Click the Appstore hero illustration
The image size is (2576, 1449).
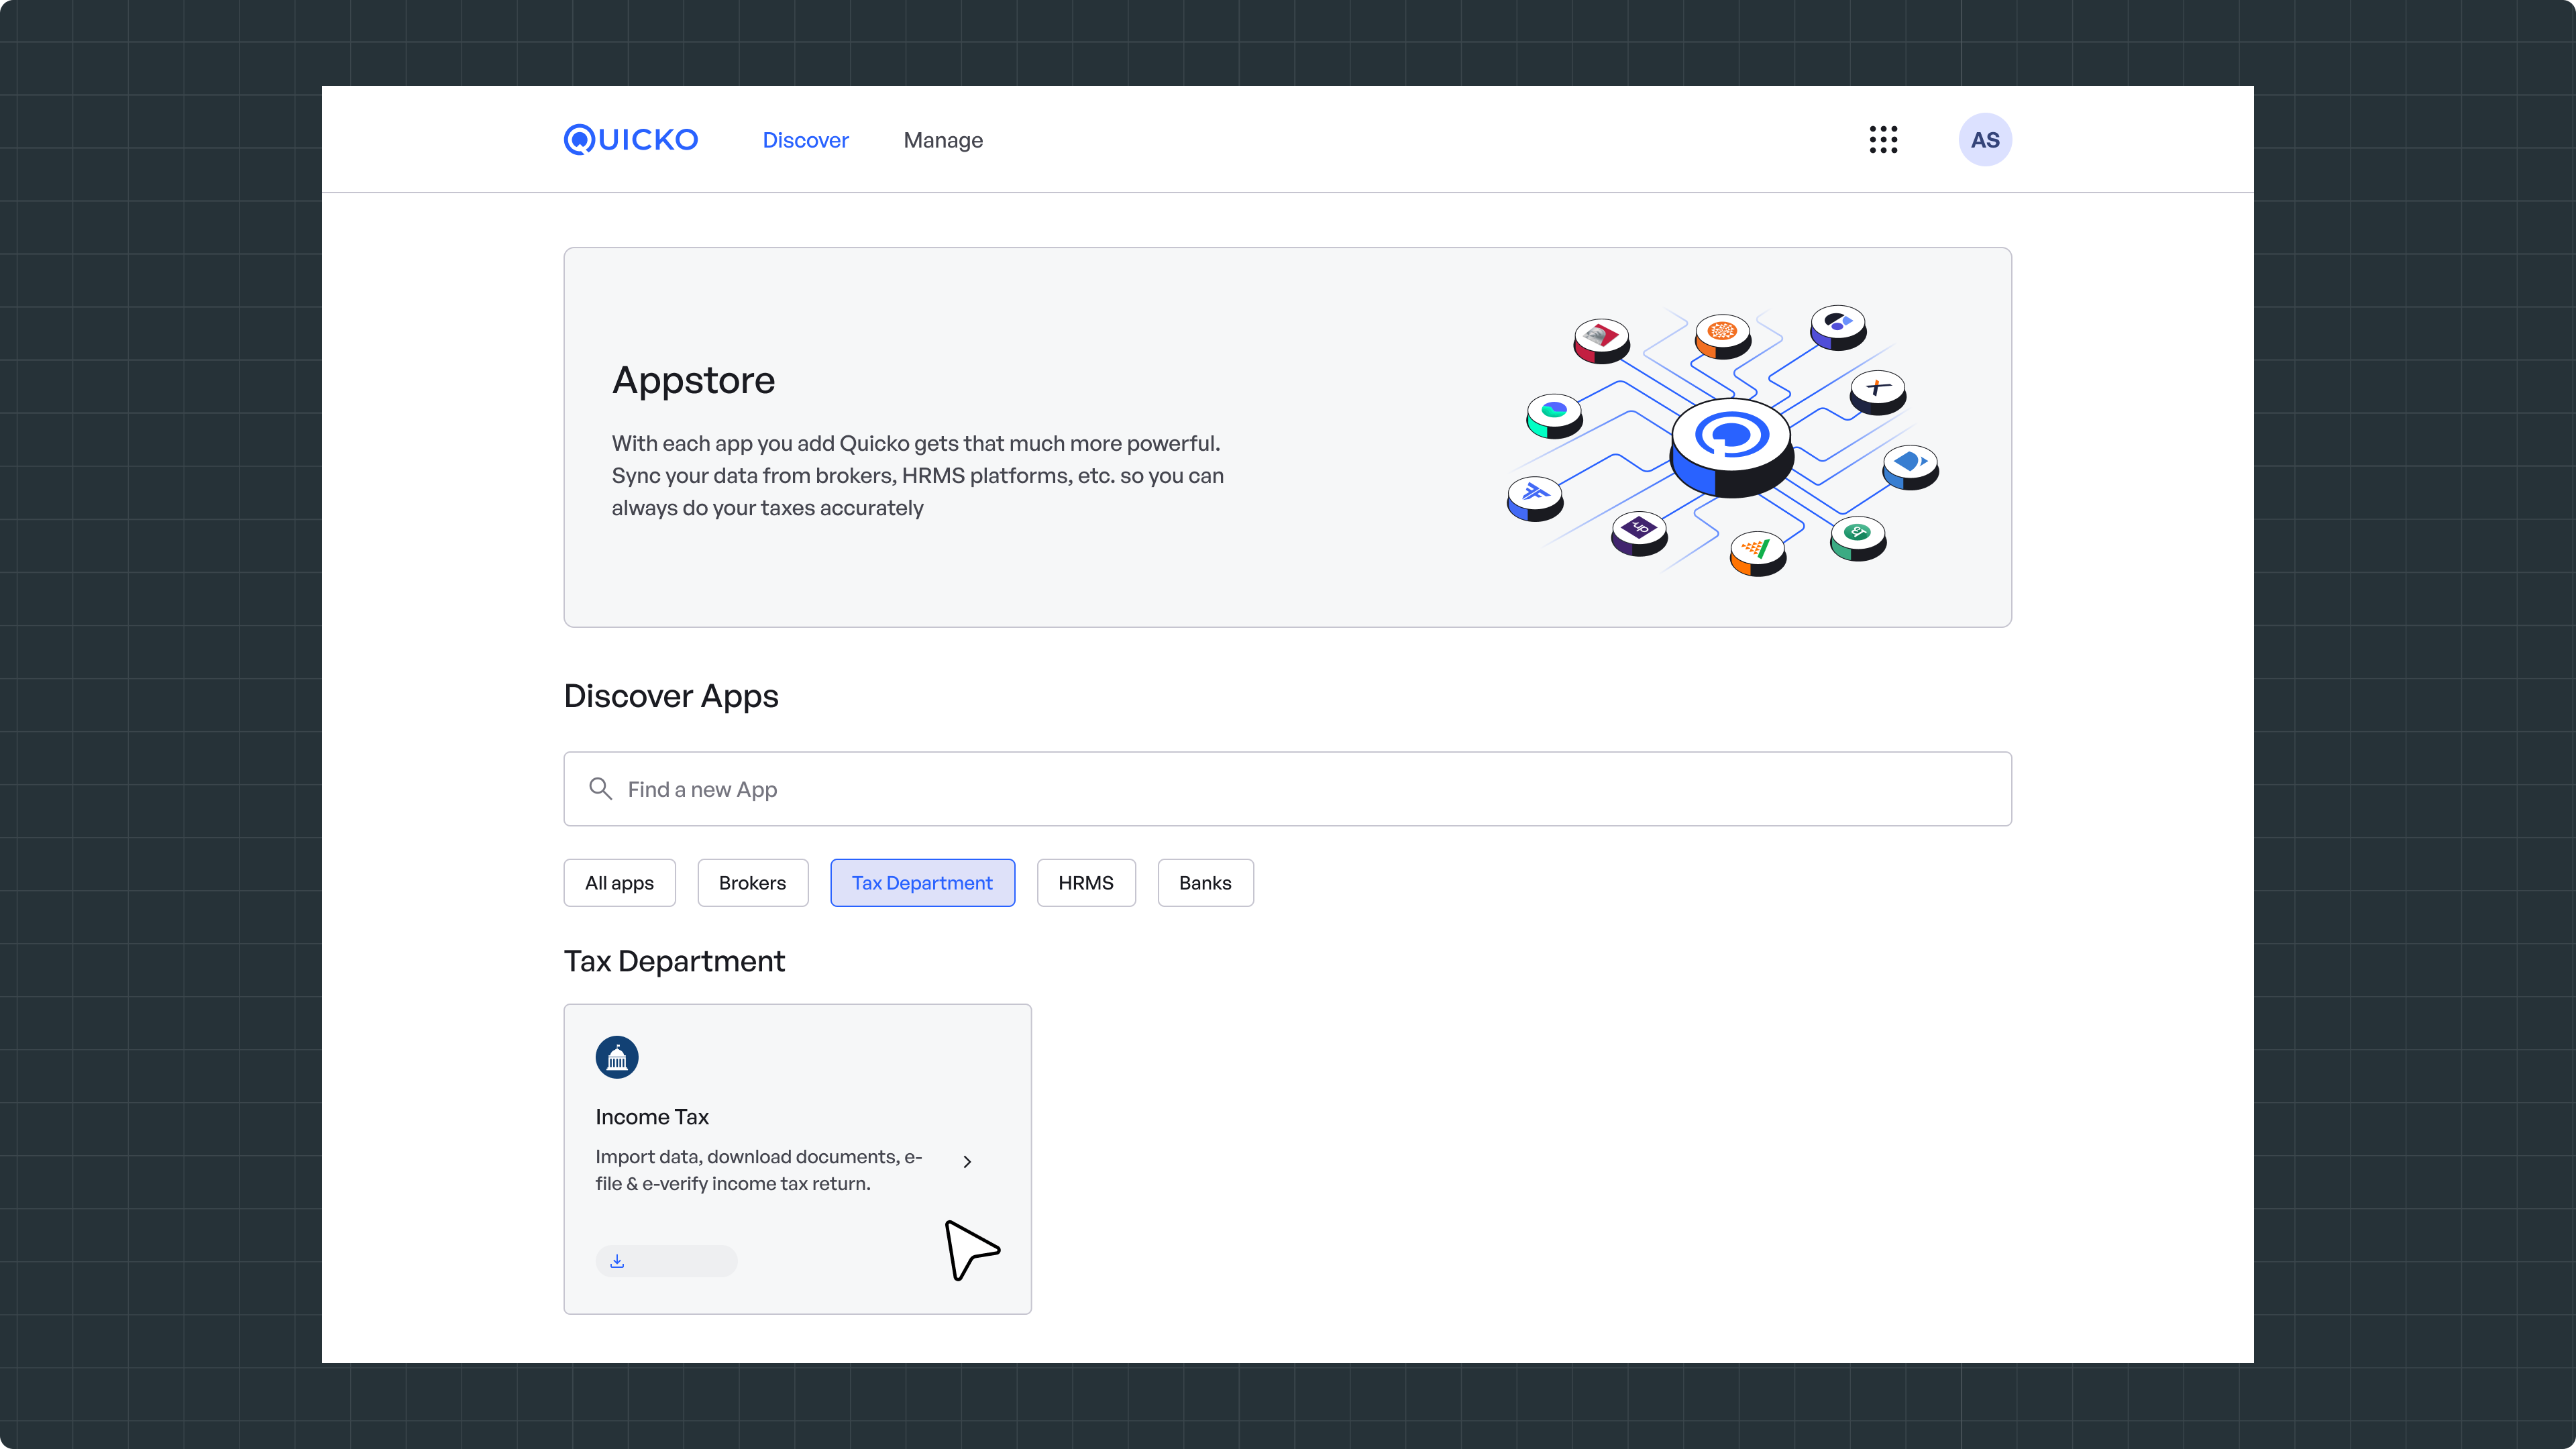(1723, 440)
